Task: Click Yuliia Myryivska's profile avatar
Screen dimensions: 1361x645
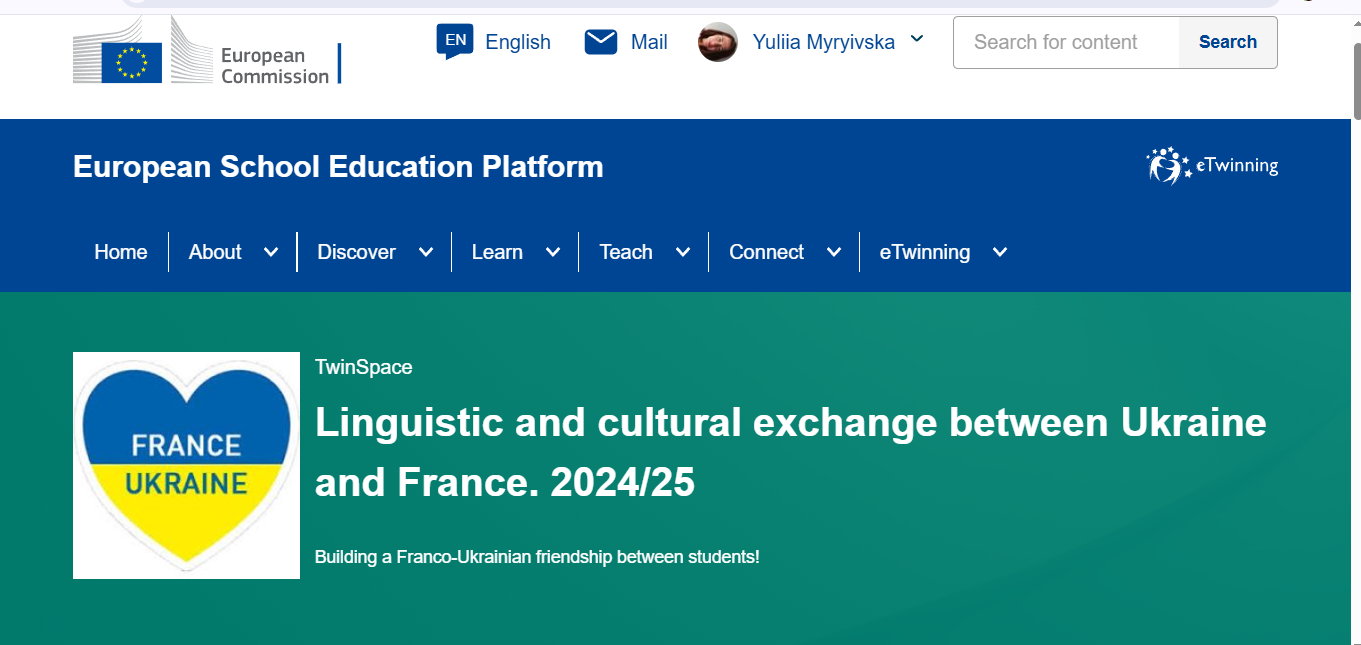Action: pos(718,42)
